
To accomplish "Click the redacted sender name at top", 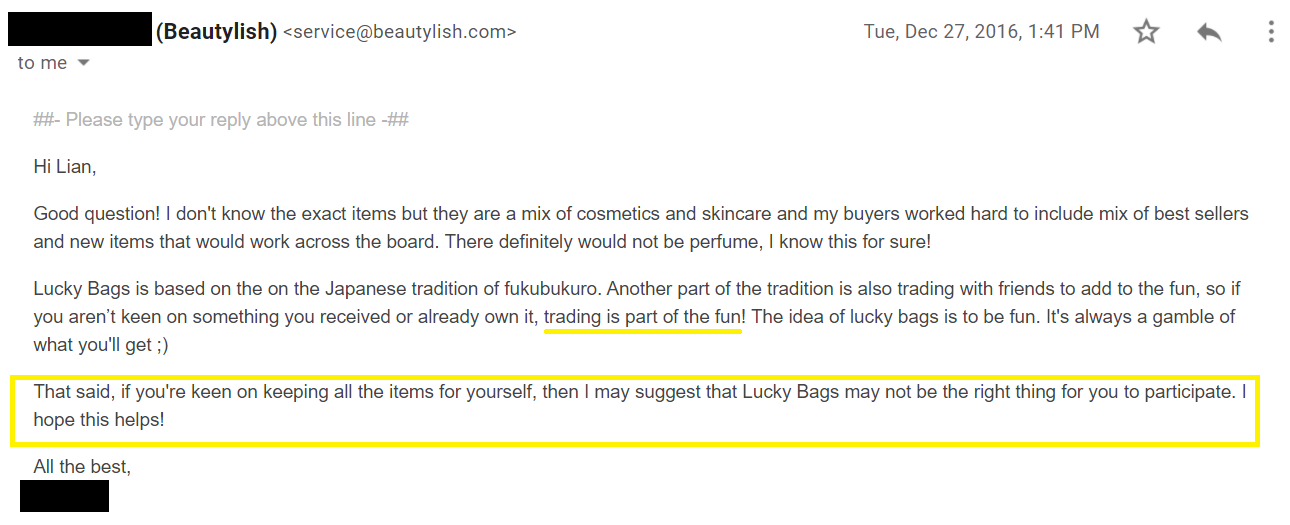I will (79, 30).
